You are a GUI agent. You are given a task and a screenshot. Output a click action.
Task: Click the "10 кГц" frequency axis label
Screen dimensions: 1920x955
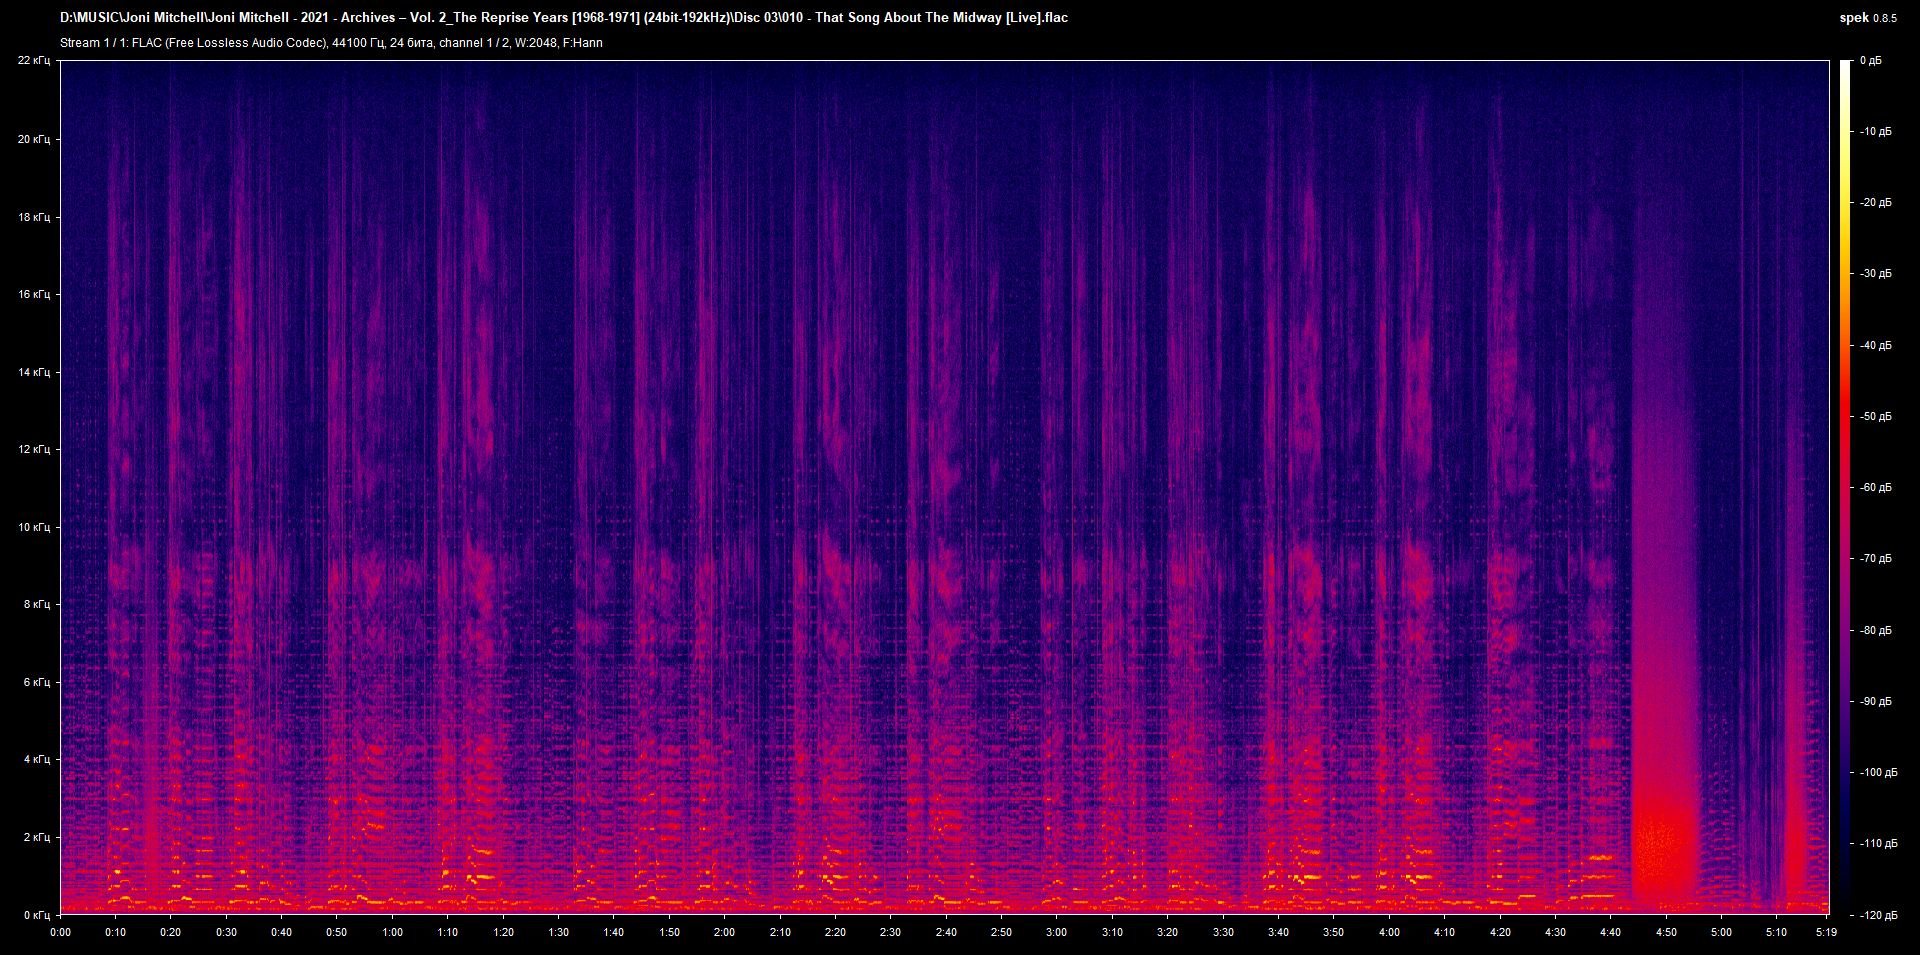coord(36,526)
